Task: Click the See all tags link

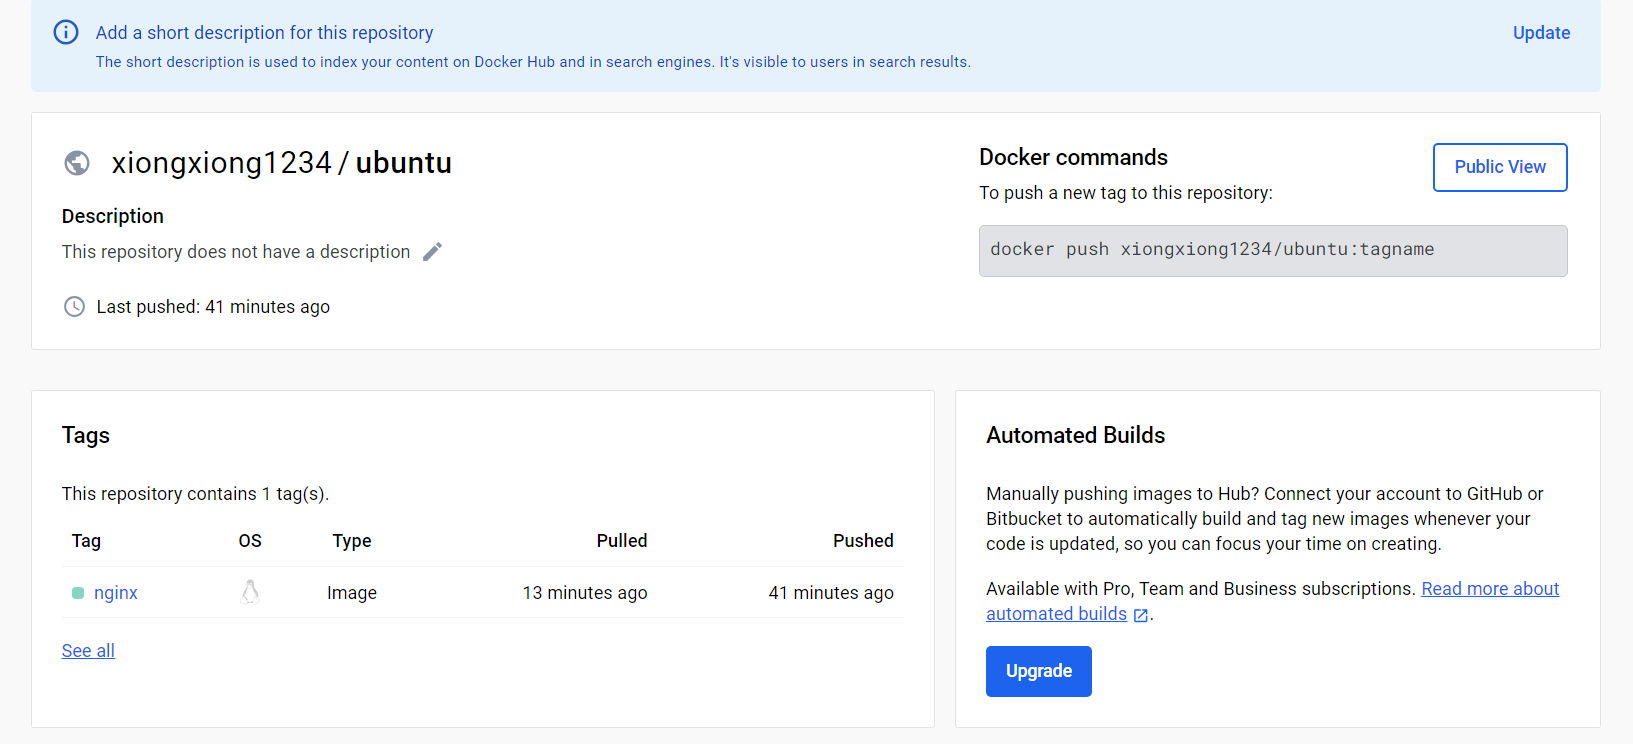Action: point(88,651)
